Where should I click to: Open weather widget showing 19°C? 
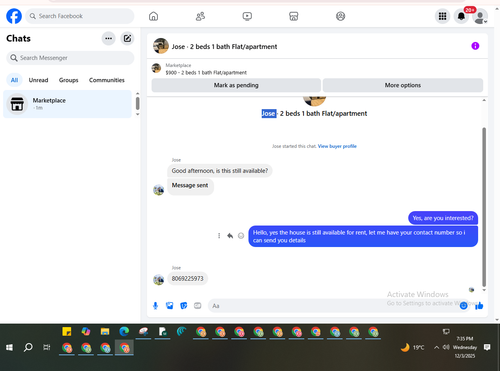413,347
